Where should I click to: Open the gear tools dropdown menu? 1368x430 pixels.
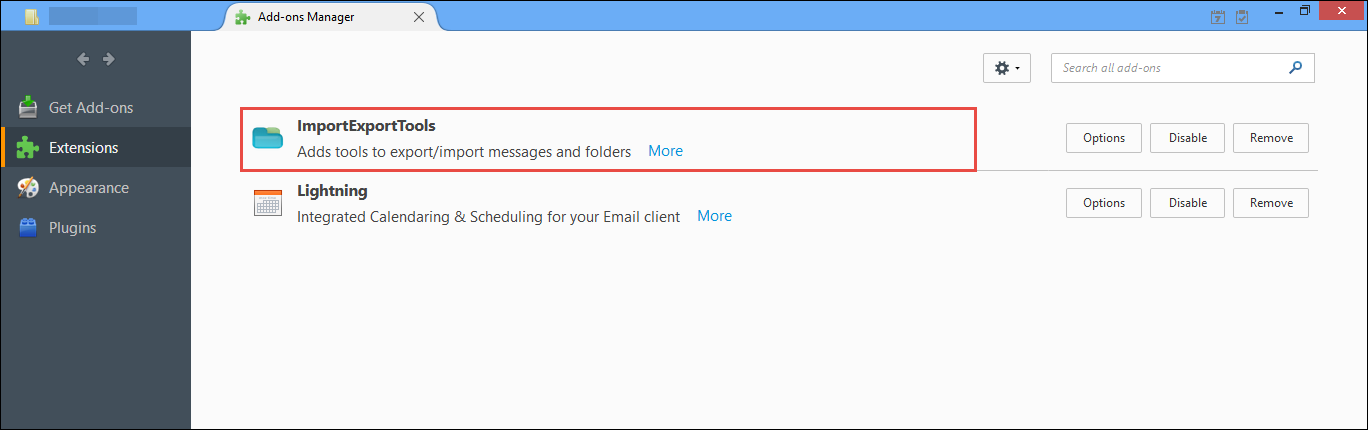point(1007,68)
